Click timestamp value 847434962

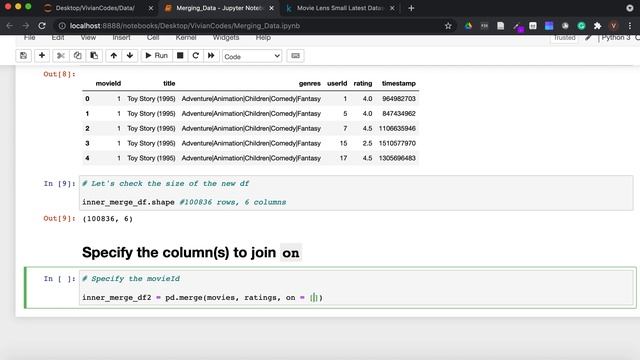pyautogui.click(x=399, y=113)
